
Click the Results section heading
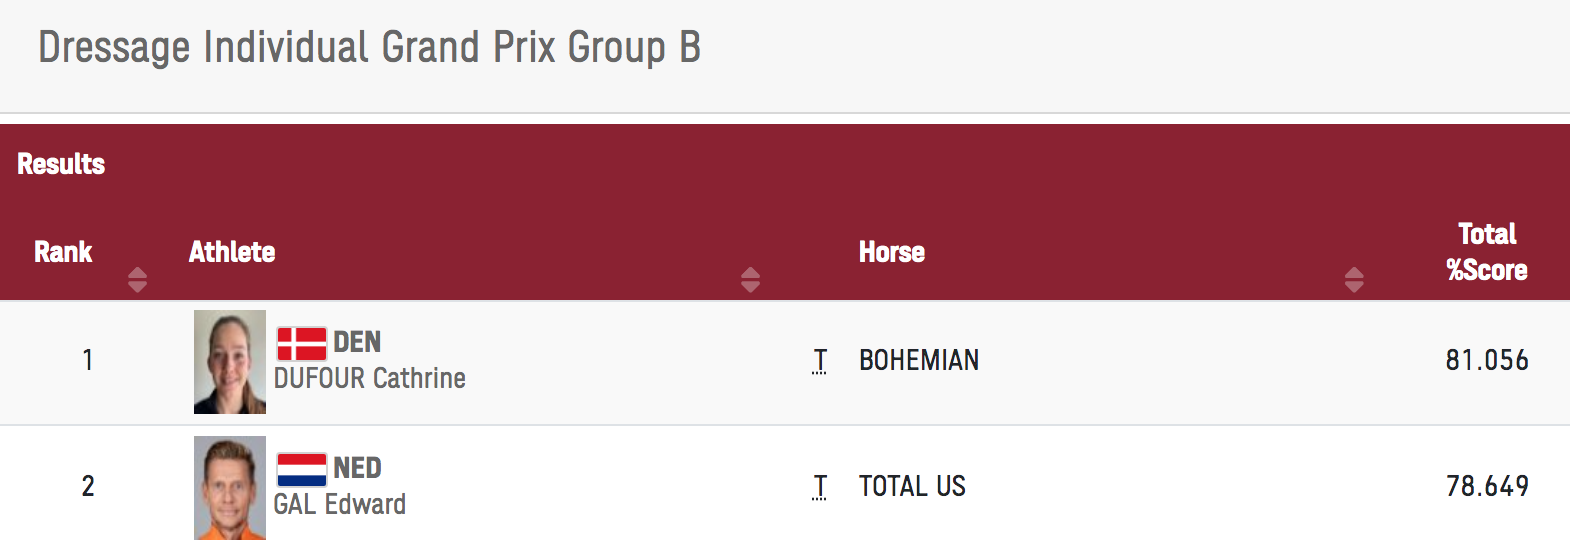pyautogui.click(x=61, y=164)
